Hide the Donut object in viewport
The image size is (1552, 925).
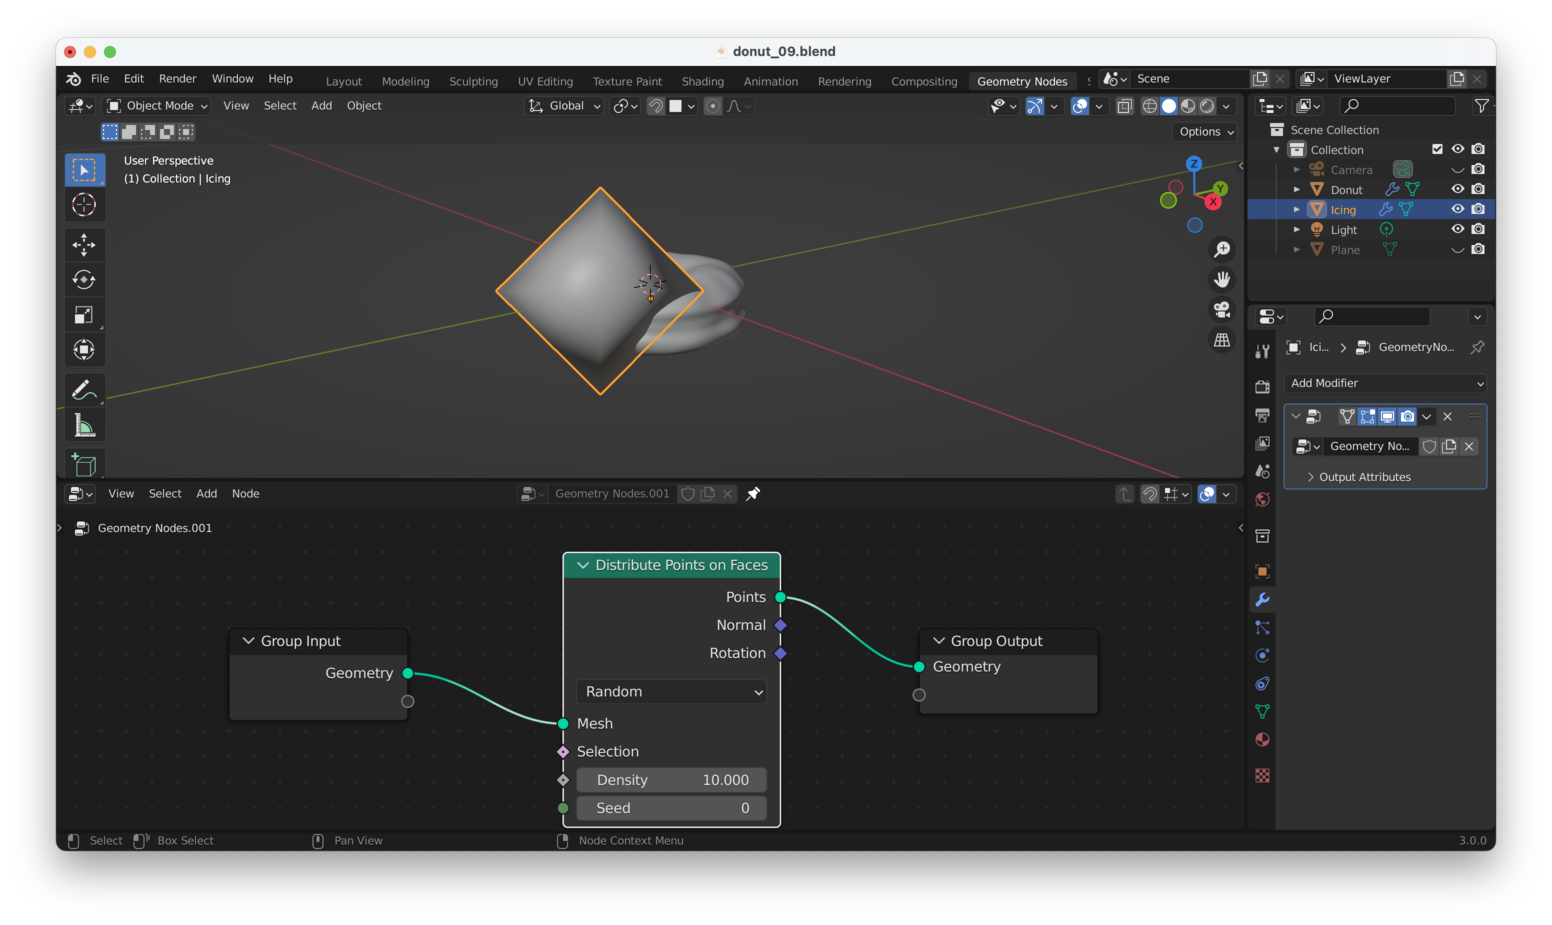pyautogui.click(x=1457, y=189)
